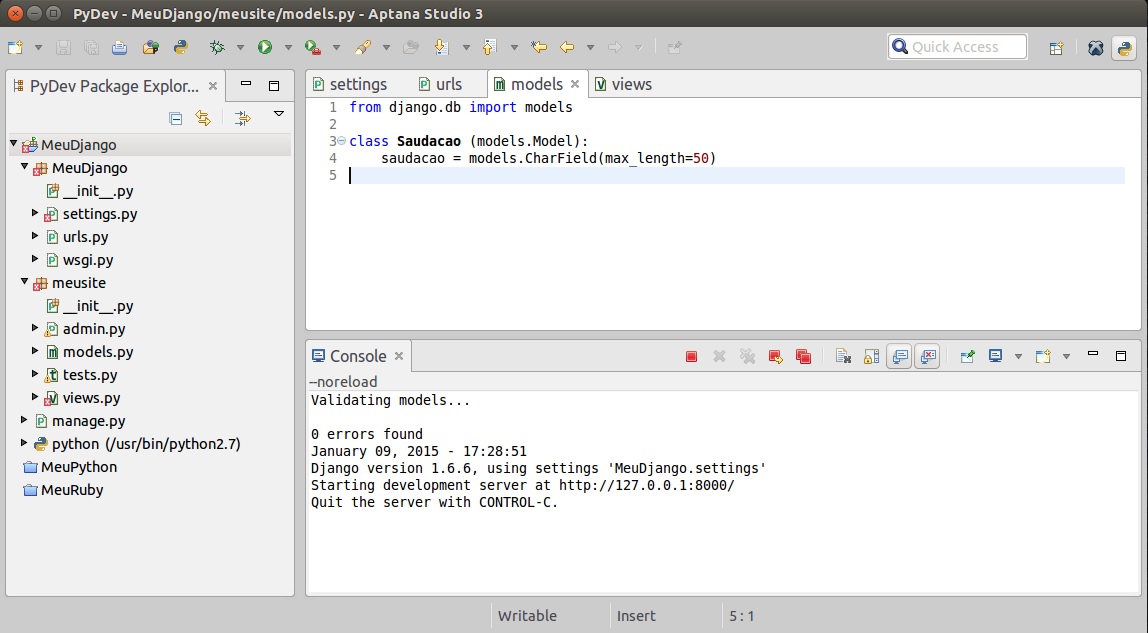Close the models editor tab
The image size is (1148, 633).
[575, 84]
